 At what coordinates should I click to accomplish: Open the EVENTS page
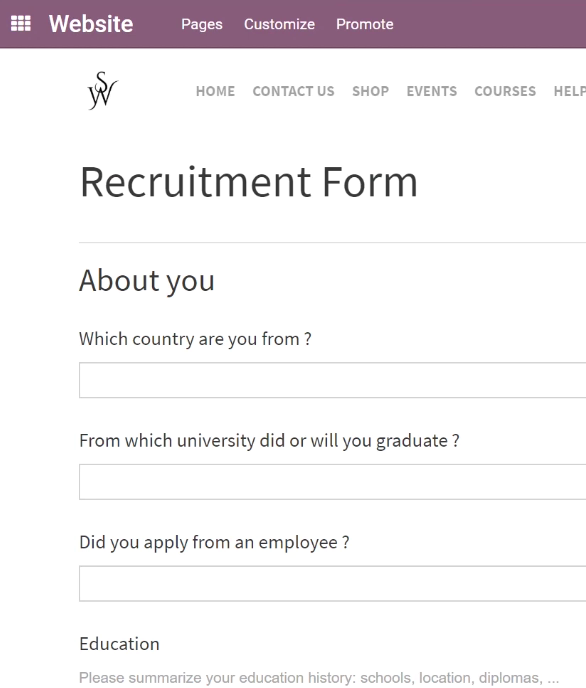point(432,91)
